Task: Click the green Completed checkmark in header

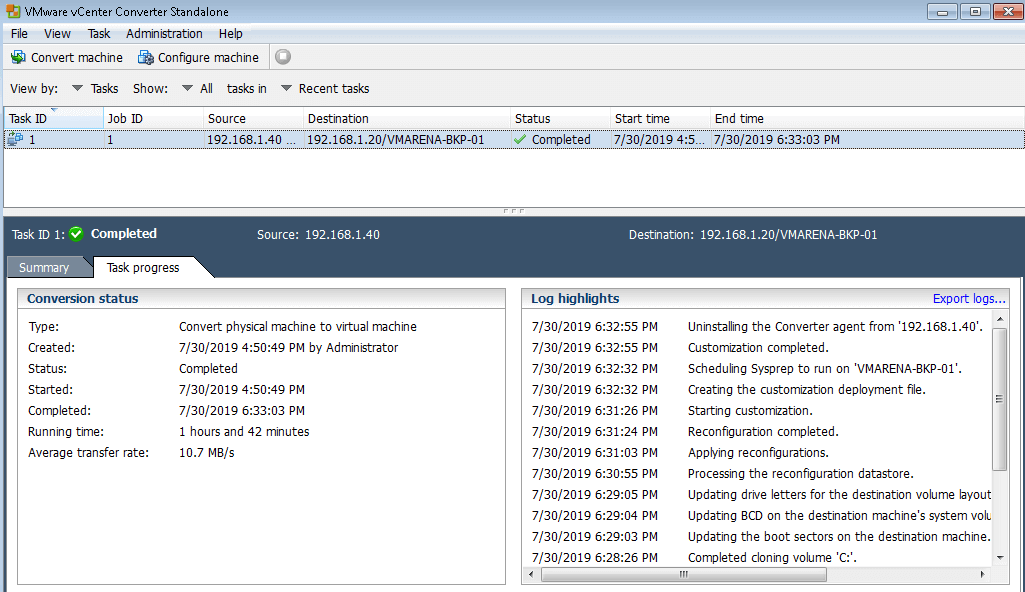Action: [x=76, y=234]
